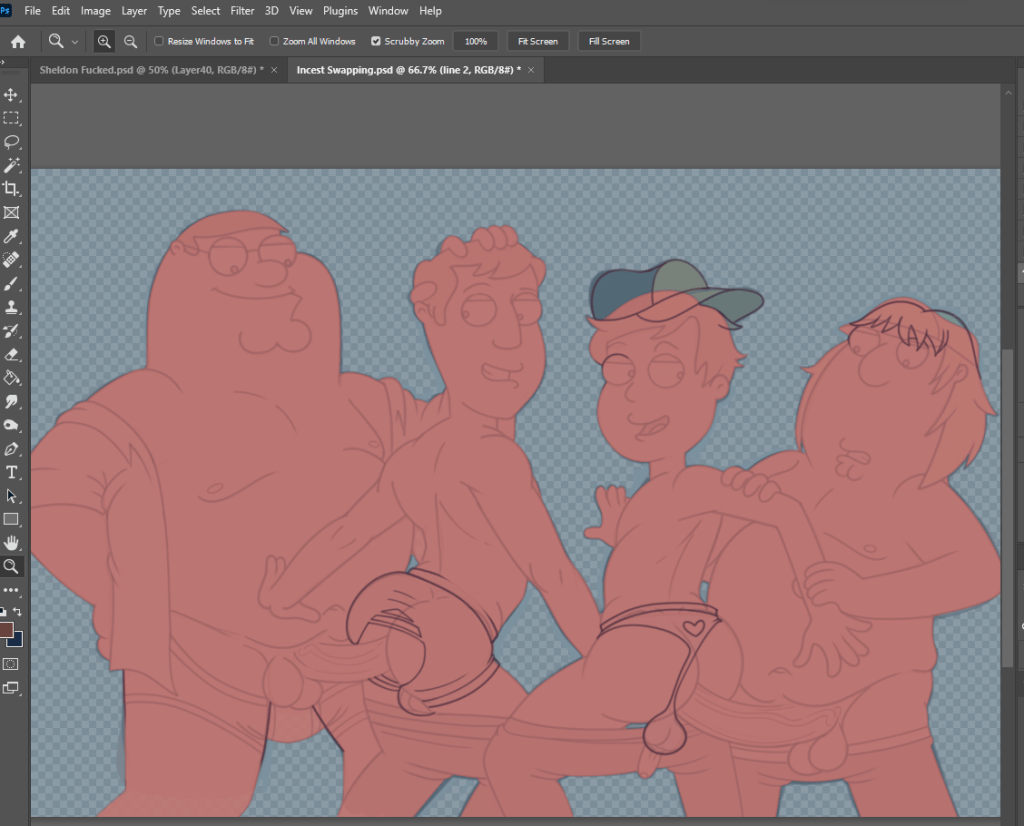Select the Eraser tool
The image size is (1024, 826).
12,355
